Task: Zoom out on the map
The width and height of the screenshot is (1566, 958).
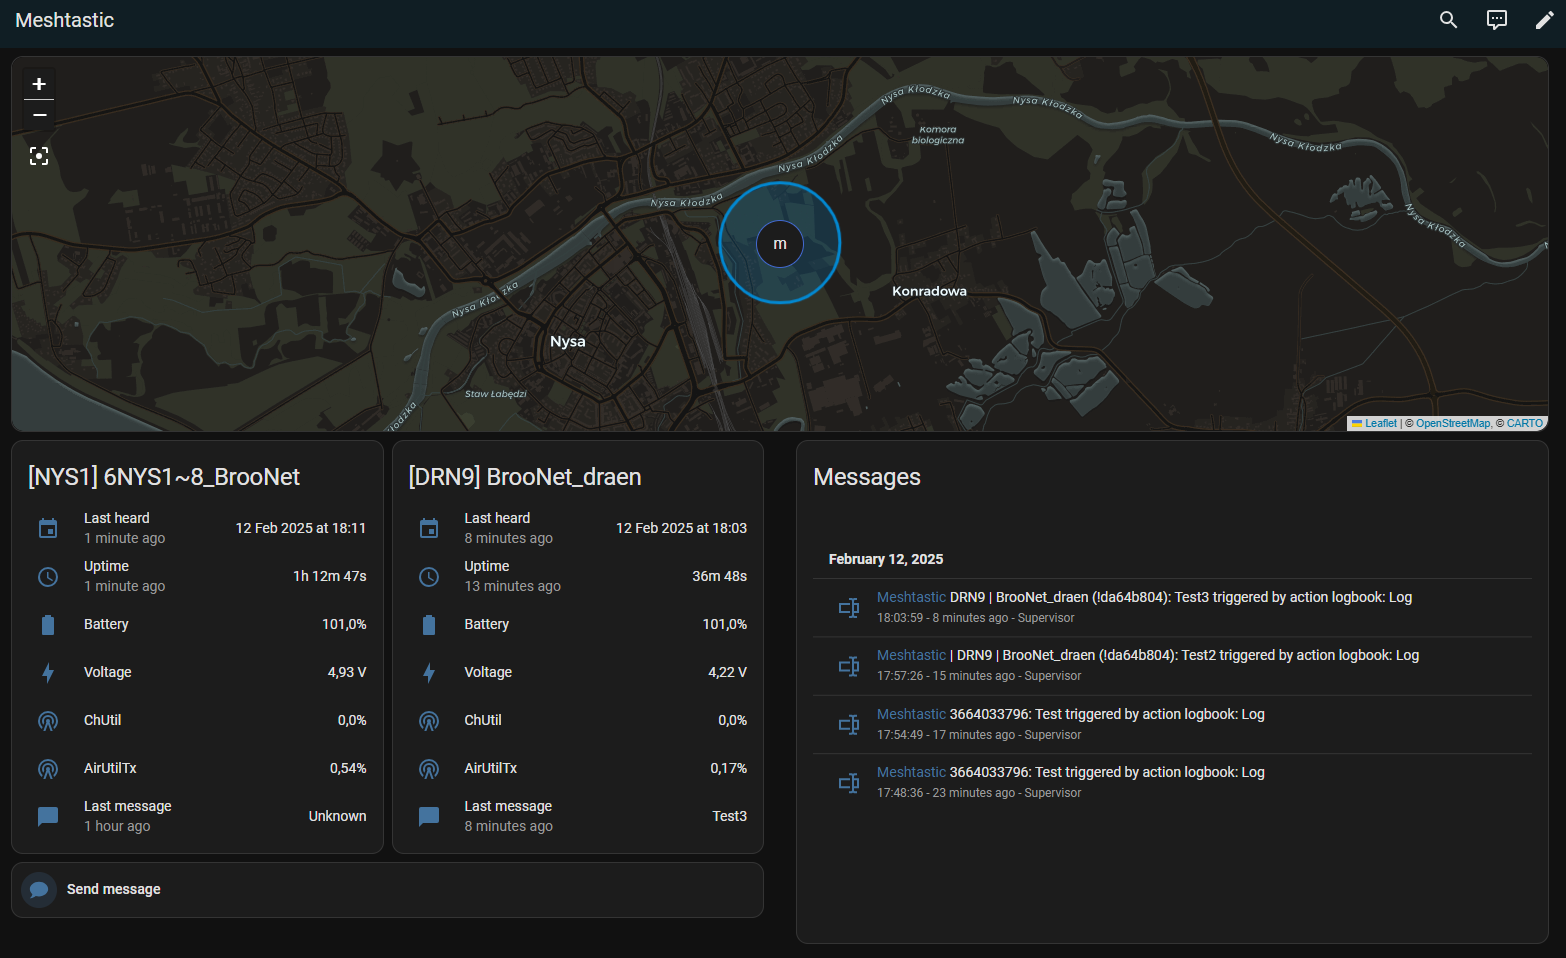Action: point(39,115)
